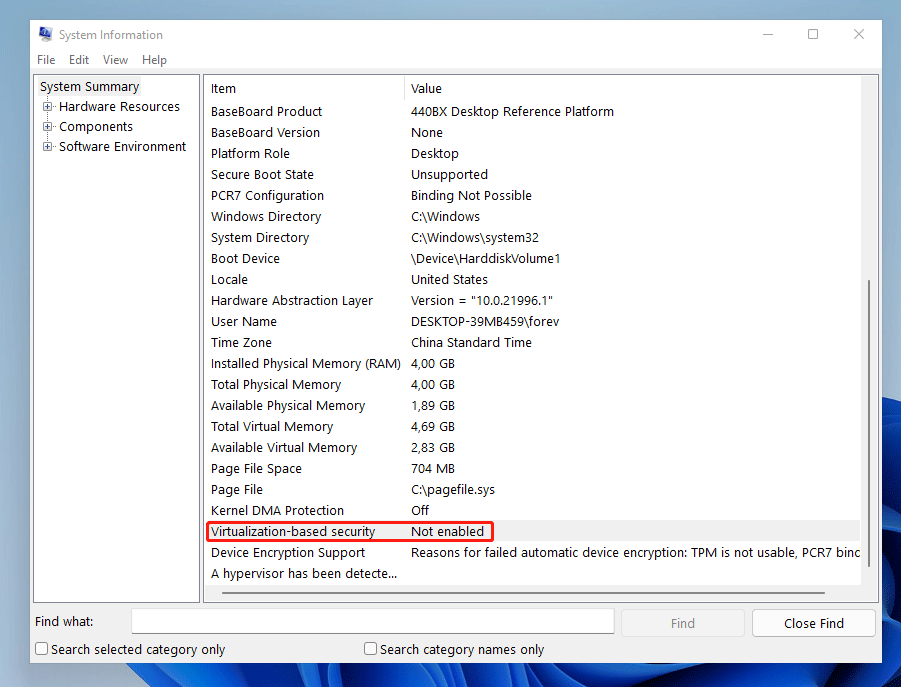Select the Time Zone row

click(x=532, y=342)
